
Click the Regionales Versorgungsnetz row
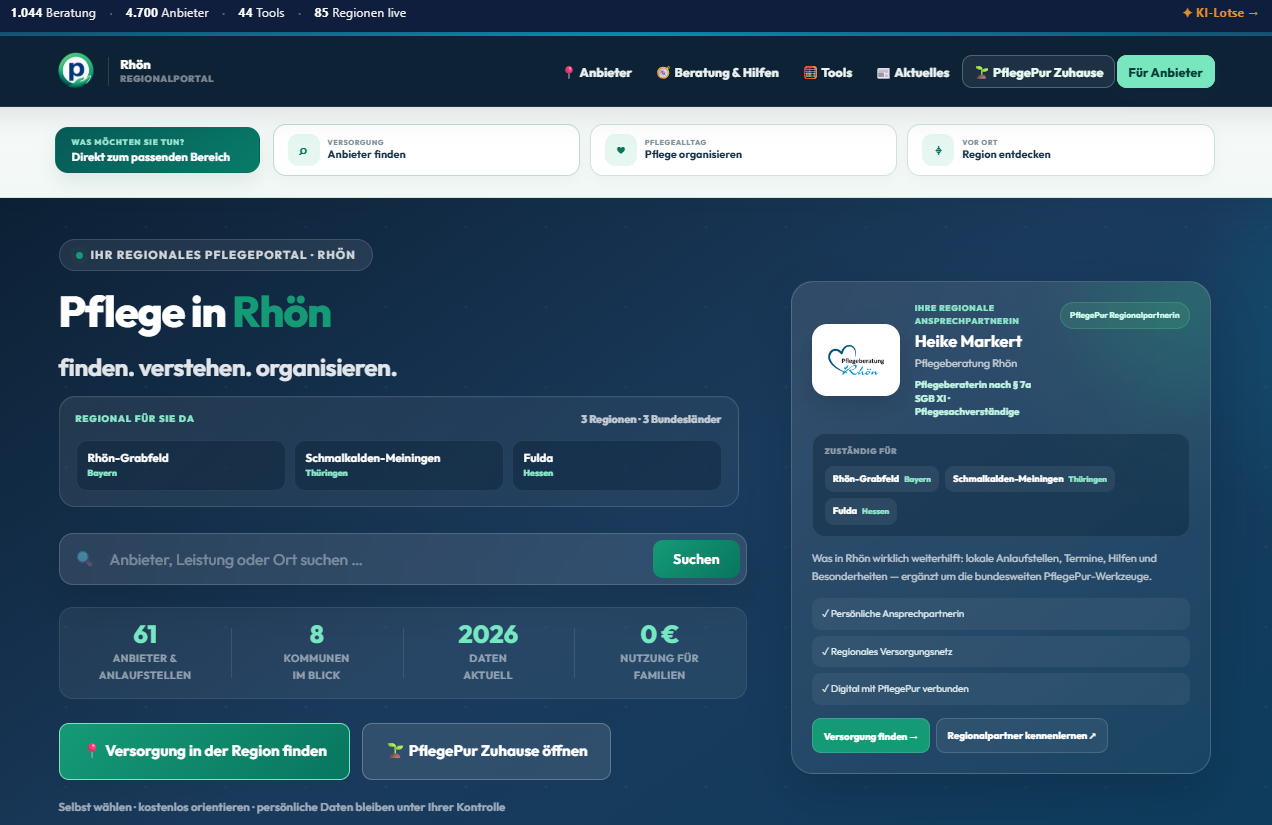click(1001, 651)
